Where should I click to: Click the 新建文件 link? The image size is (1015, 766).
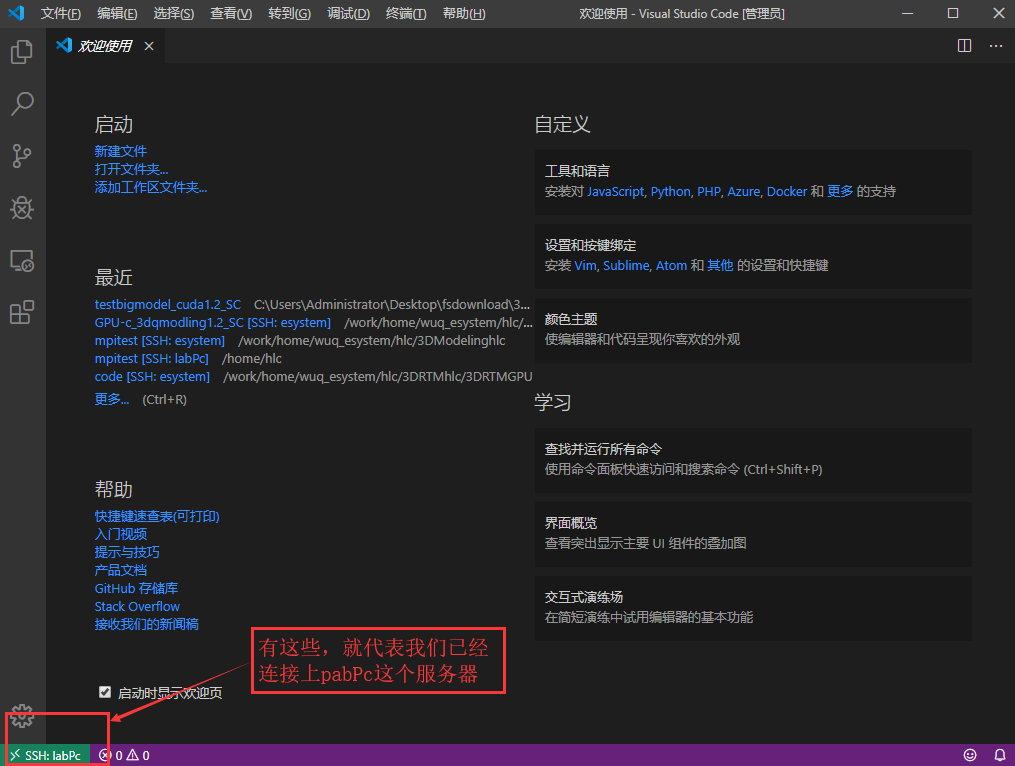(x=120, y=151)
